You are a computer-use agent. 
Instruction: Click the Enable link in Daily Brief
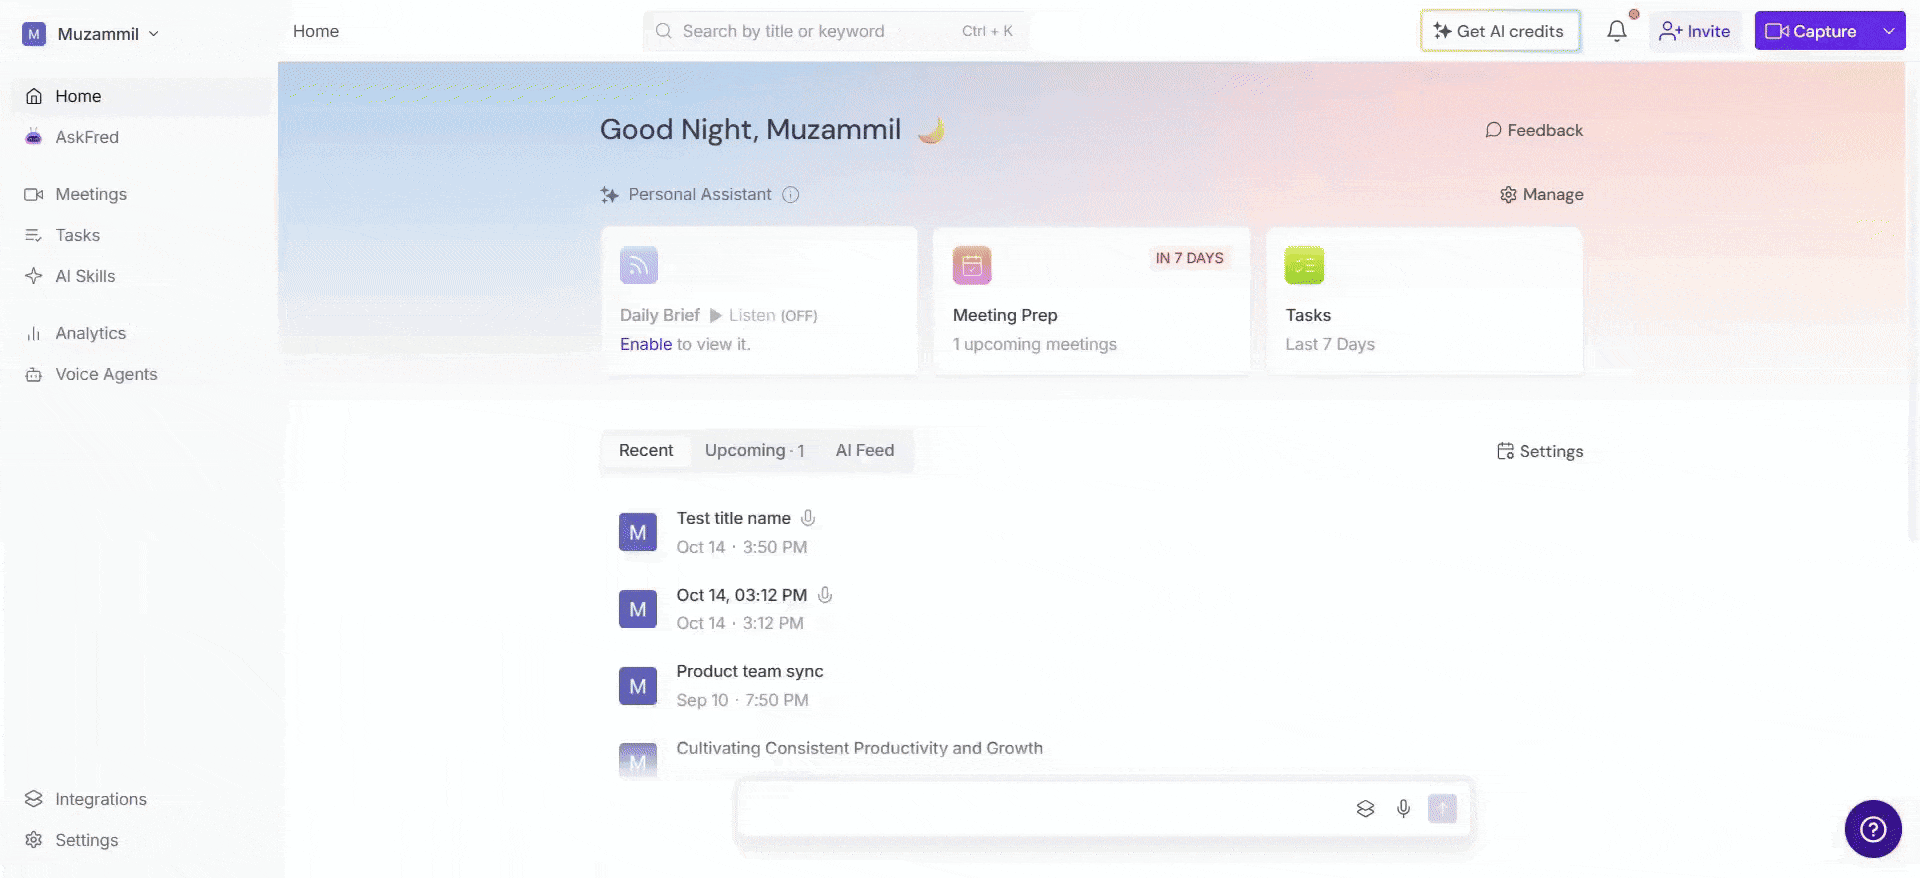click(646, 344)
